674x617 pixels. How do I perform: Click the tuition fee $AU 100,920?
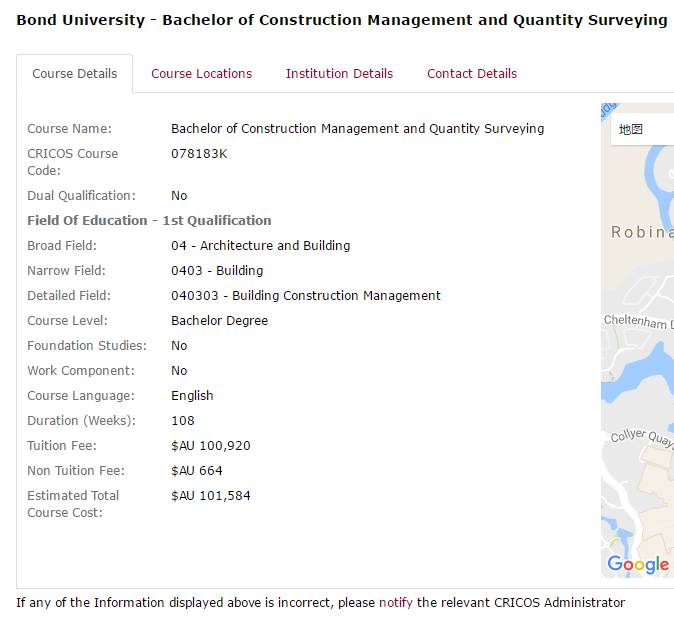211,445
